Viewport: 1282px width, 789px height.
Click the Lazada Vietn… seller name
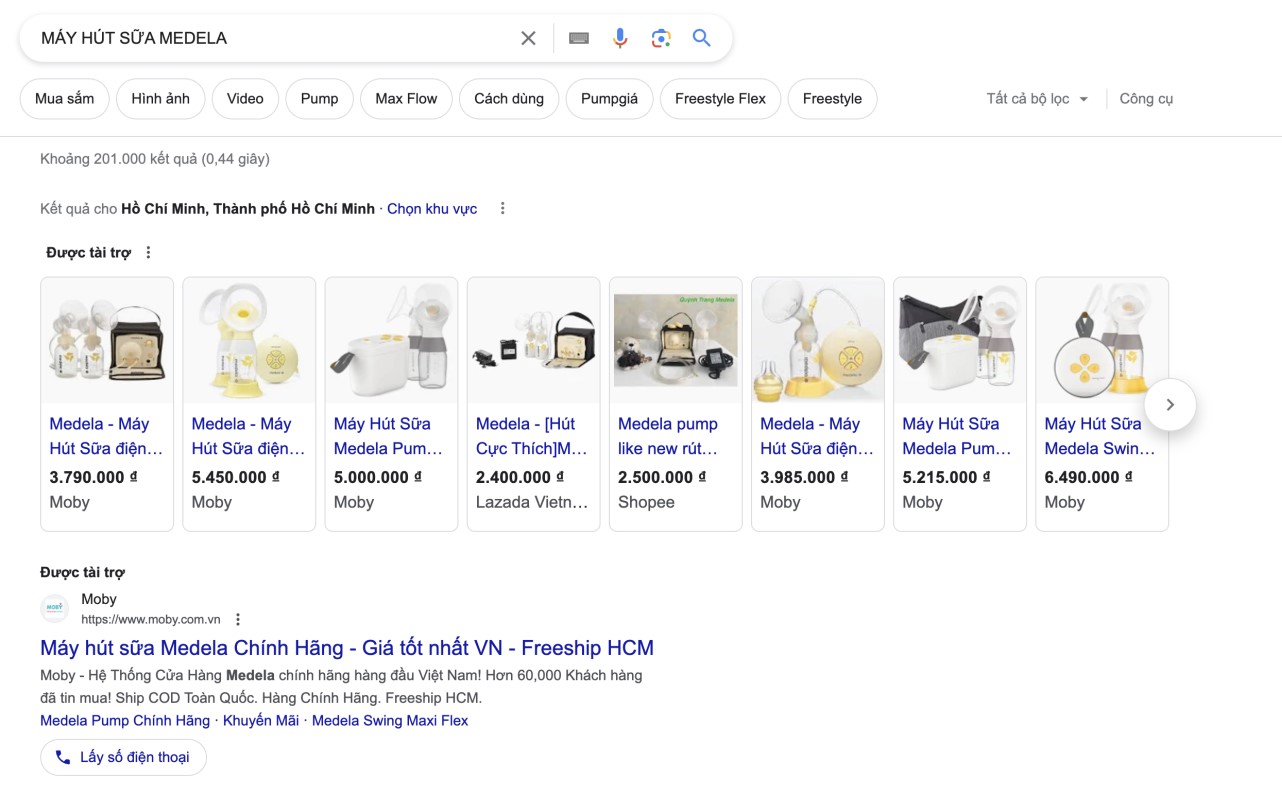tap(532, 502)
